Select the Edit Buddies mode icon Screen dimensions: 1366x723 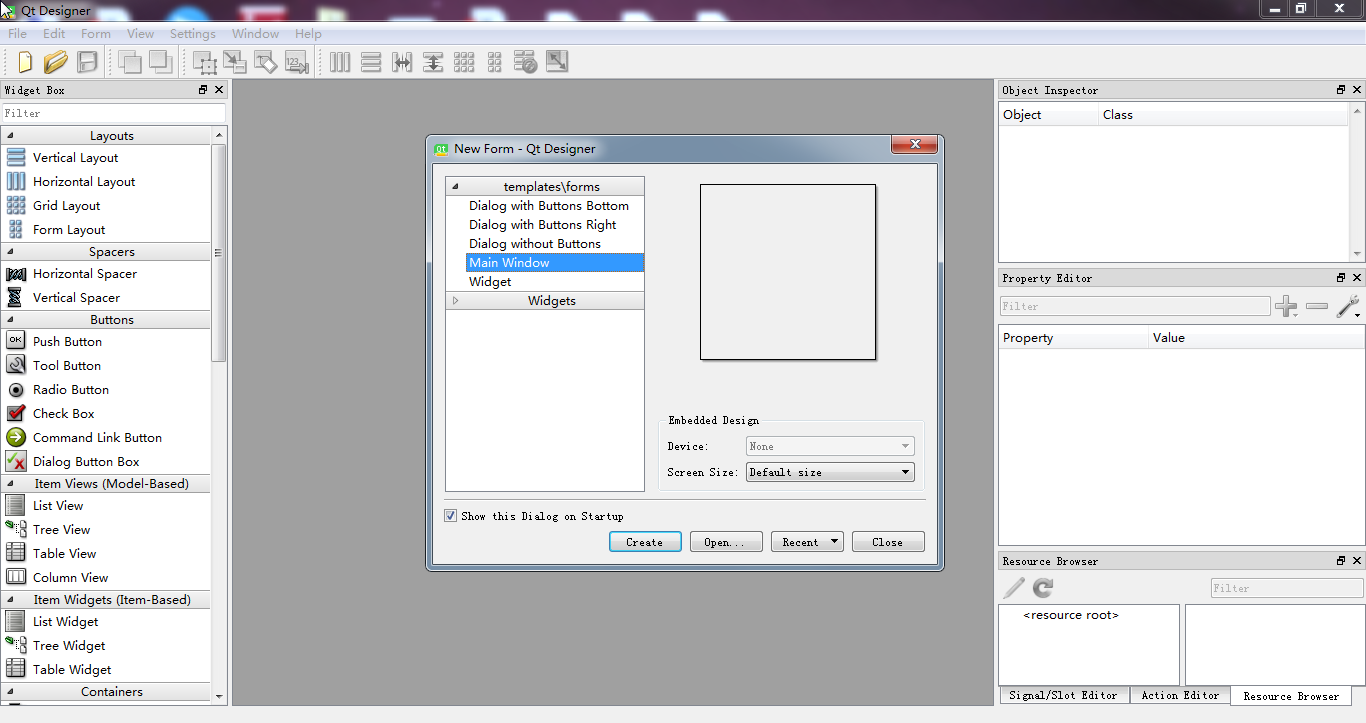[x=266, y=62]
